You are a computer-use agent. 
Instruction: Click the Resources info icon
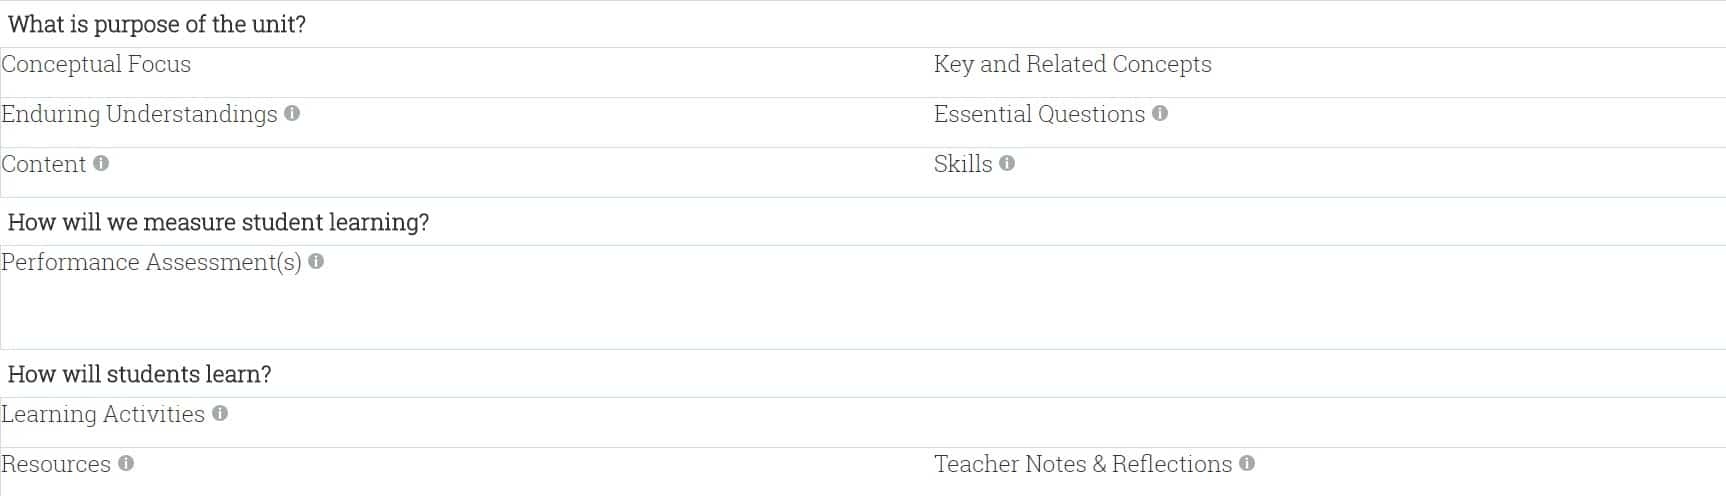[126, 464]
